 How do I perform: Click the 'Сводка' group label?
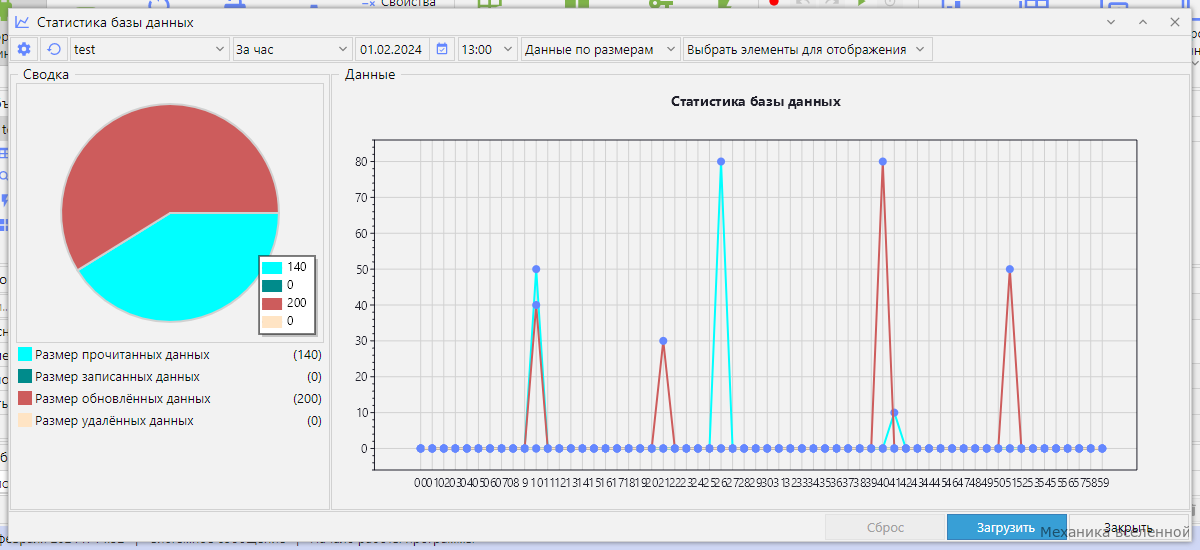[x=46, y=74]
